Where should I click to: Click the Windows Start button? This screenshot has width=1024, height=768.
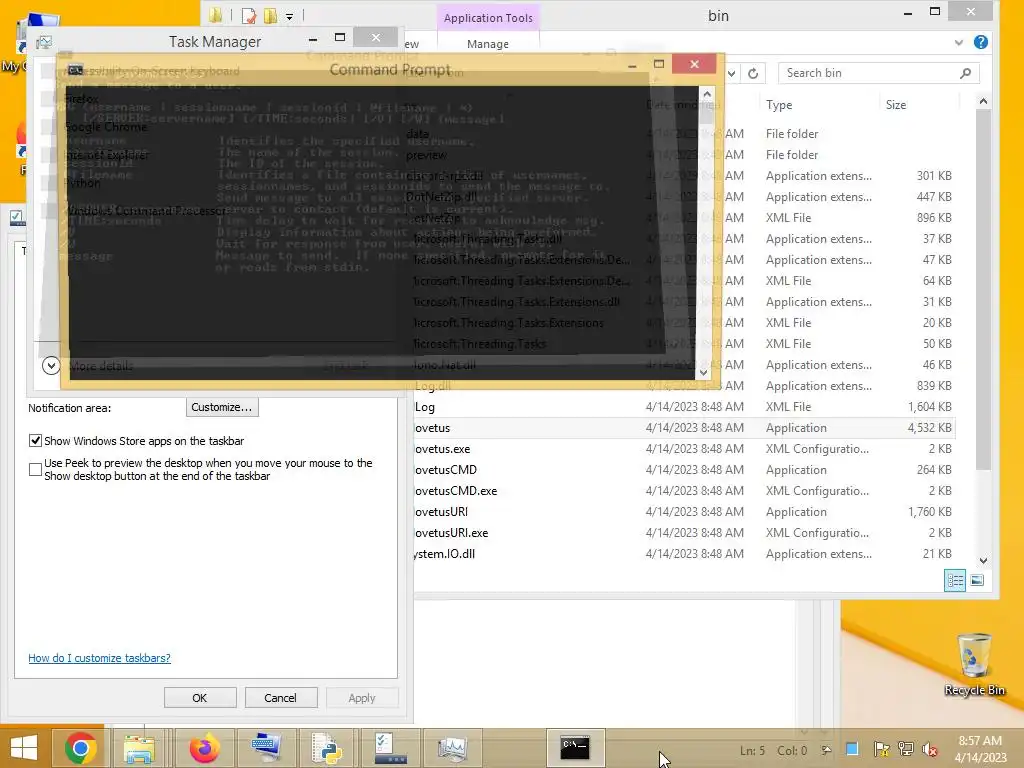coord(24,748)
